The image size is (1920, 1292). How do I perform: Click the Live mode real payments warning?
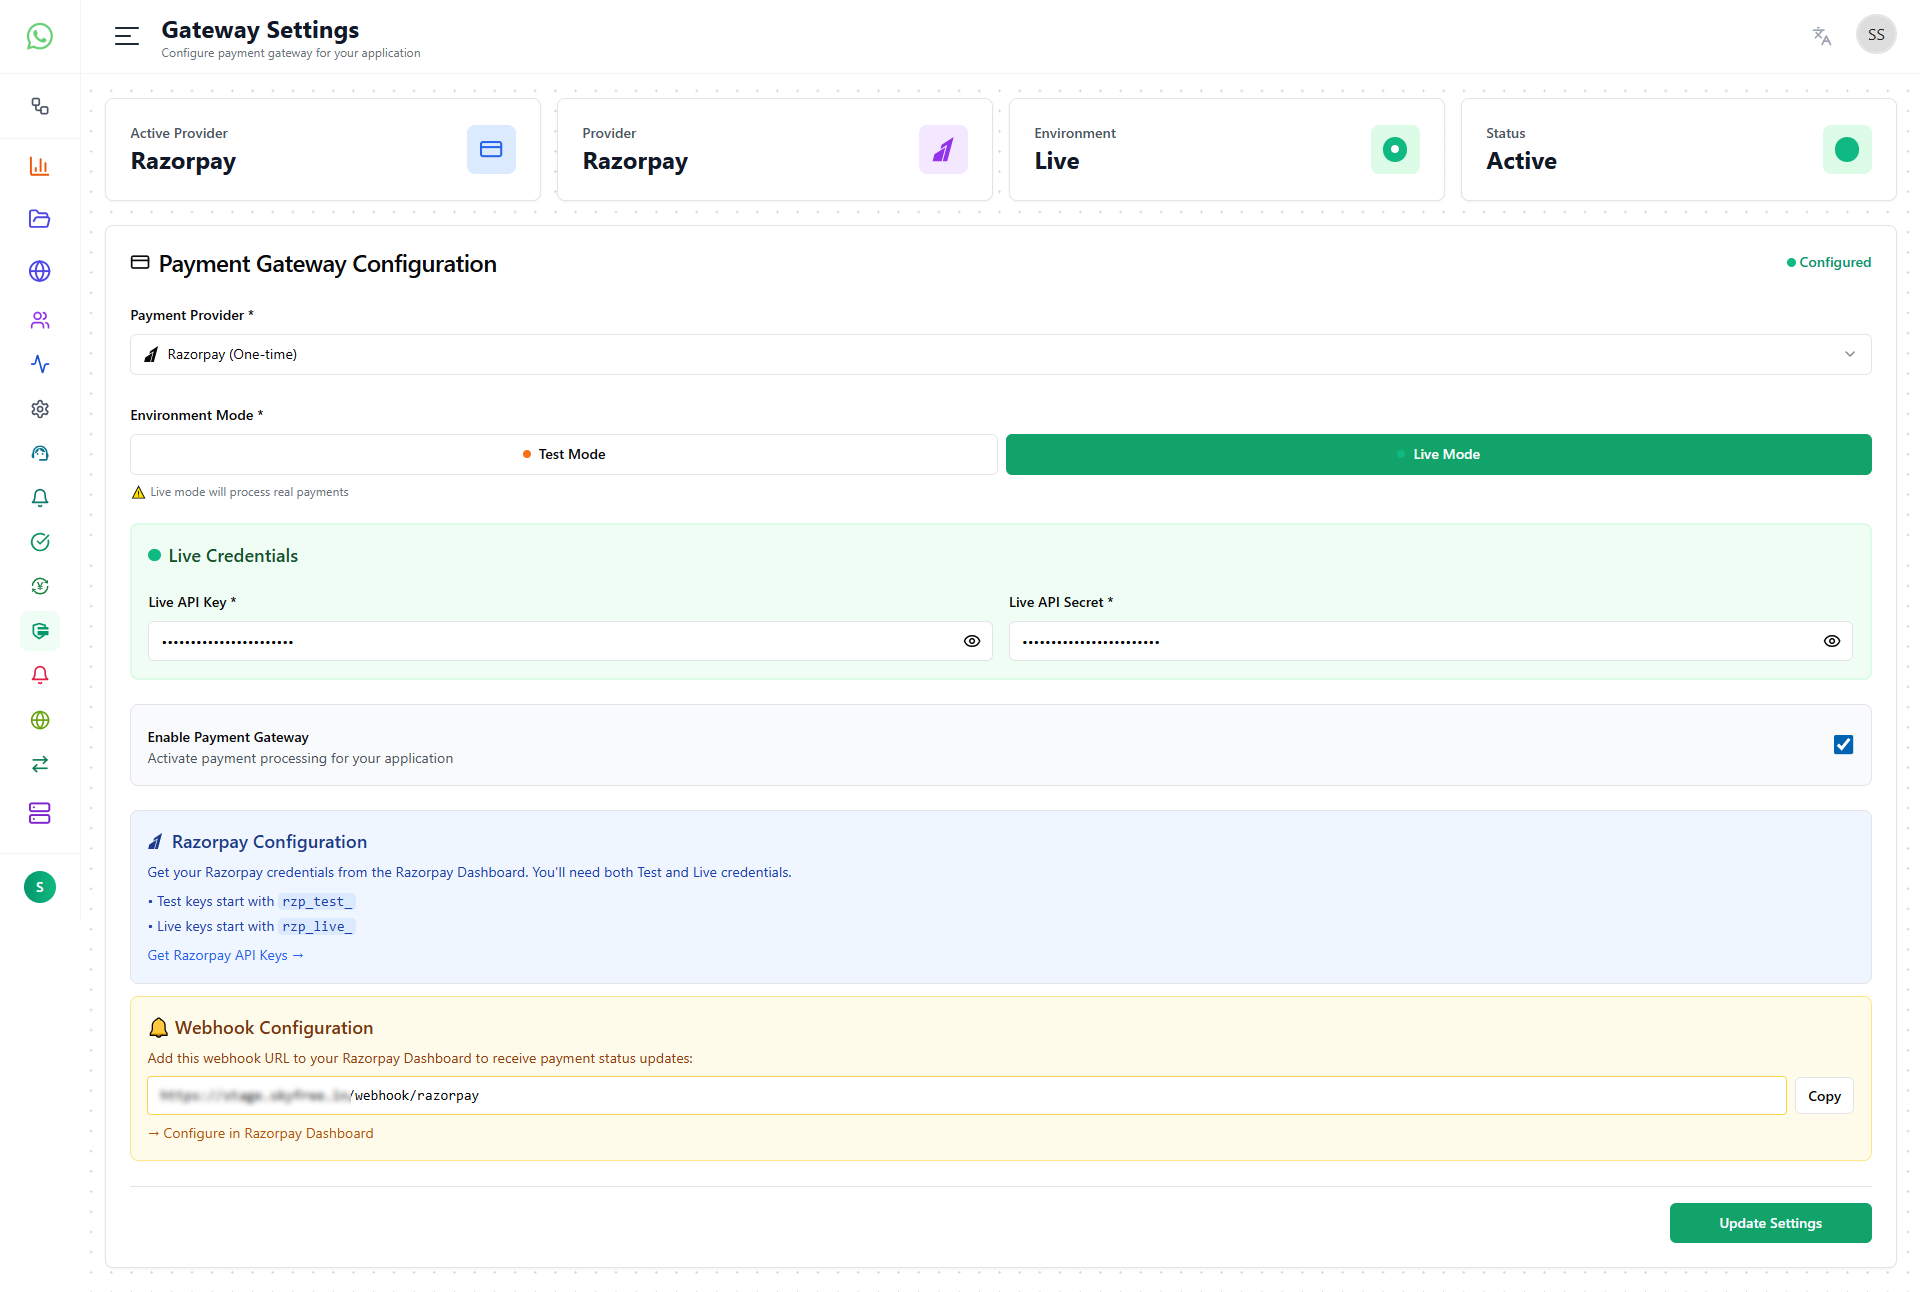point(240,492)
